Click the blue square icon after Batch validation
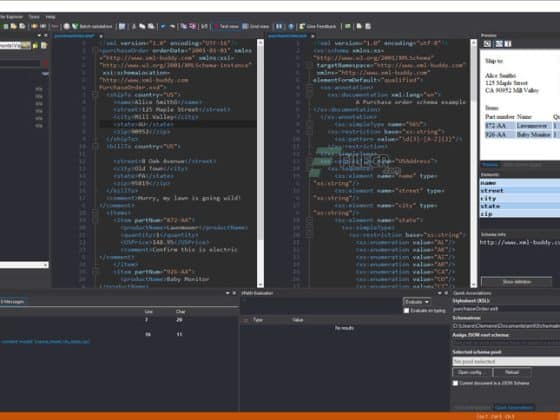This screenshot has height=420, width=560. coord(122,26)
